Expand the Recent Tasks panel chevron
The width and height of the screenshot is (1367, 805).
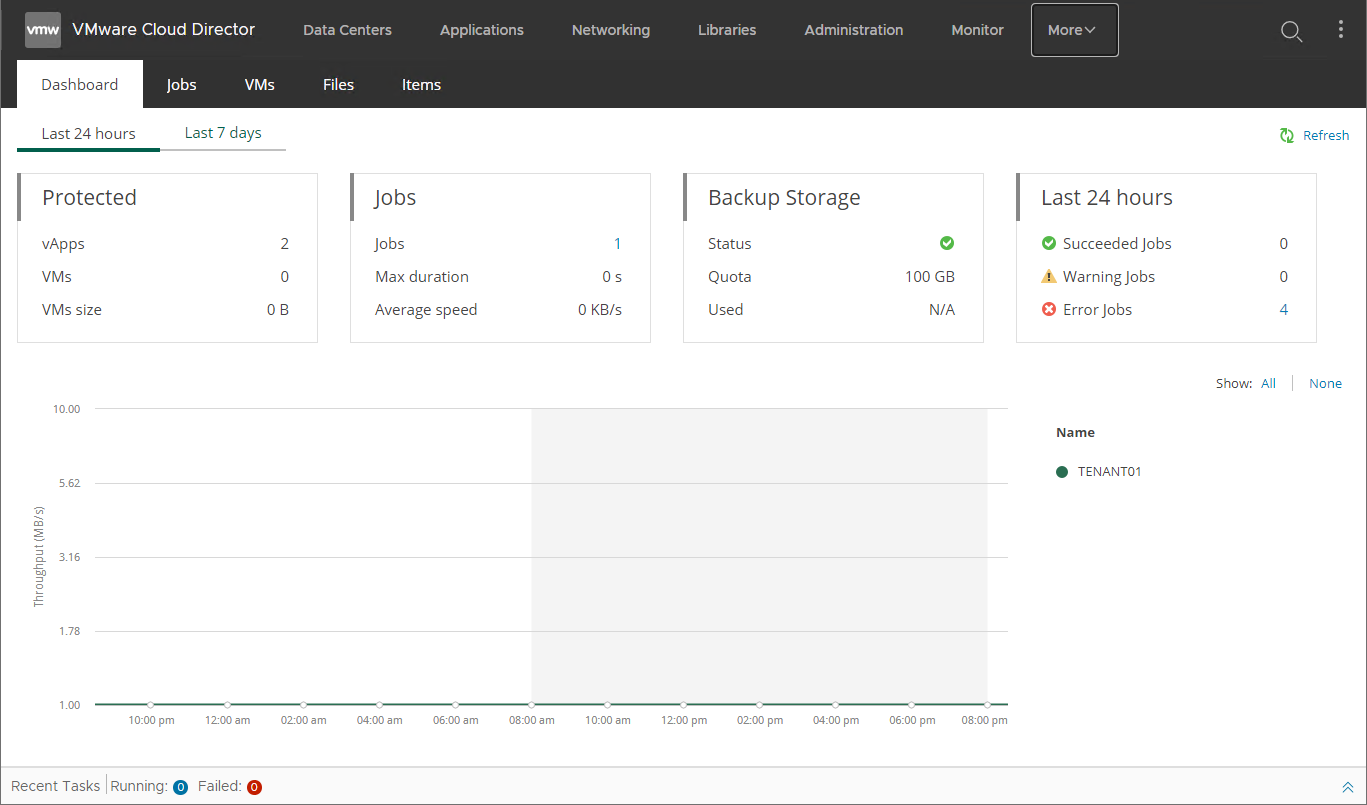pos(1347,787)
